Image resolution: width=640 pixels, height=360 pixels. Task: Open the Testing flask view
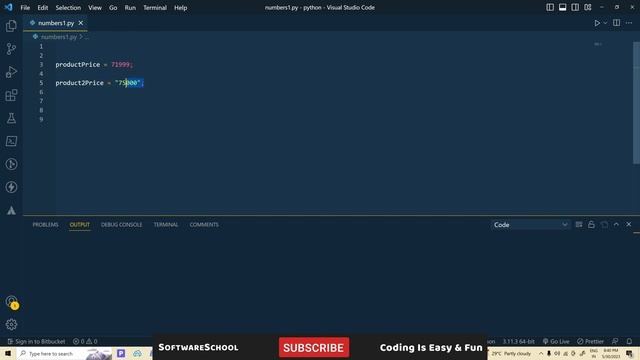tap(11, 118)
